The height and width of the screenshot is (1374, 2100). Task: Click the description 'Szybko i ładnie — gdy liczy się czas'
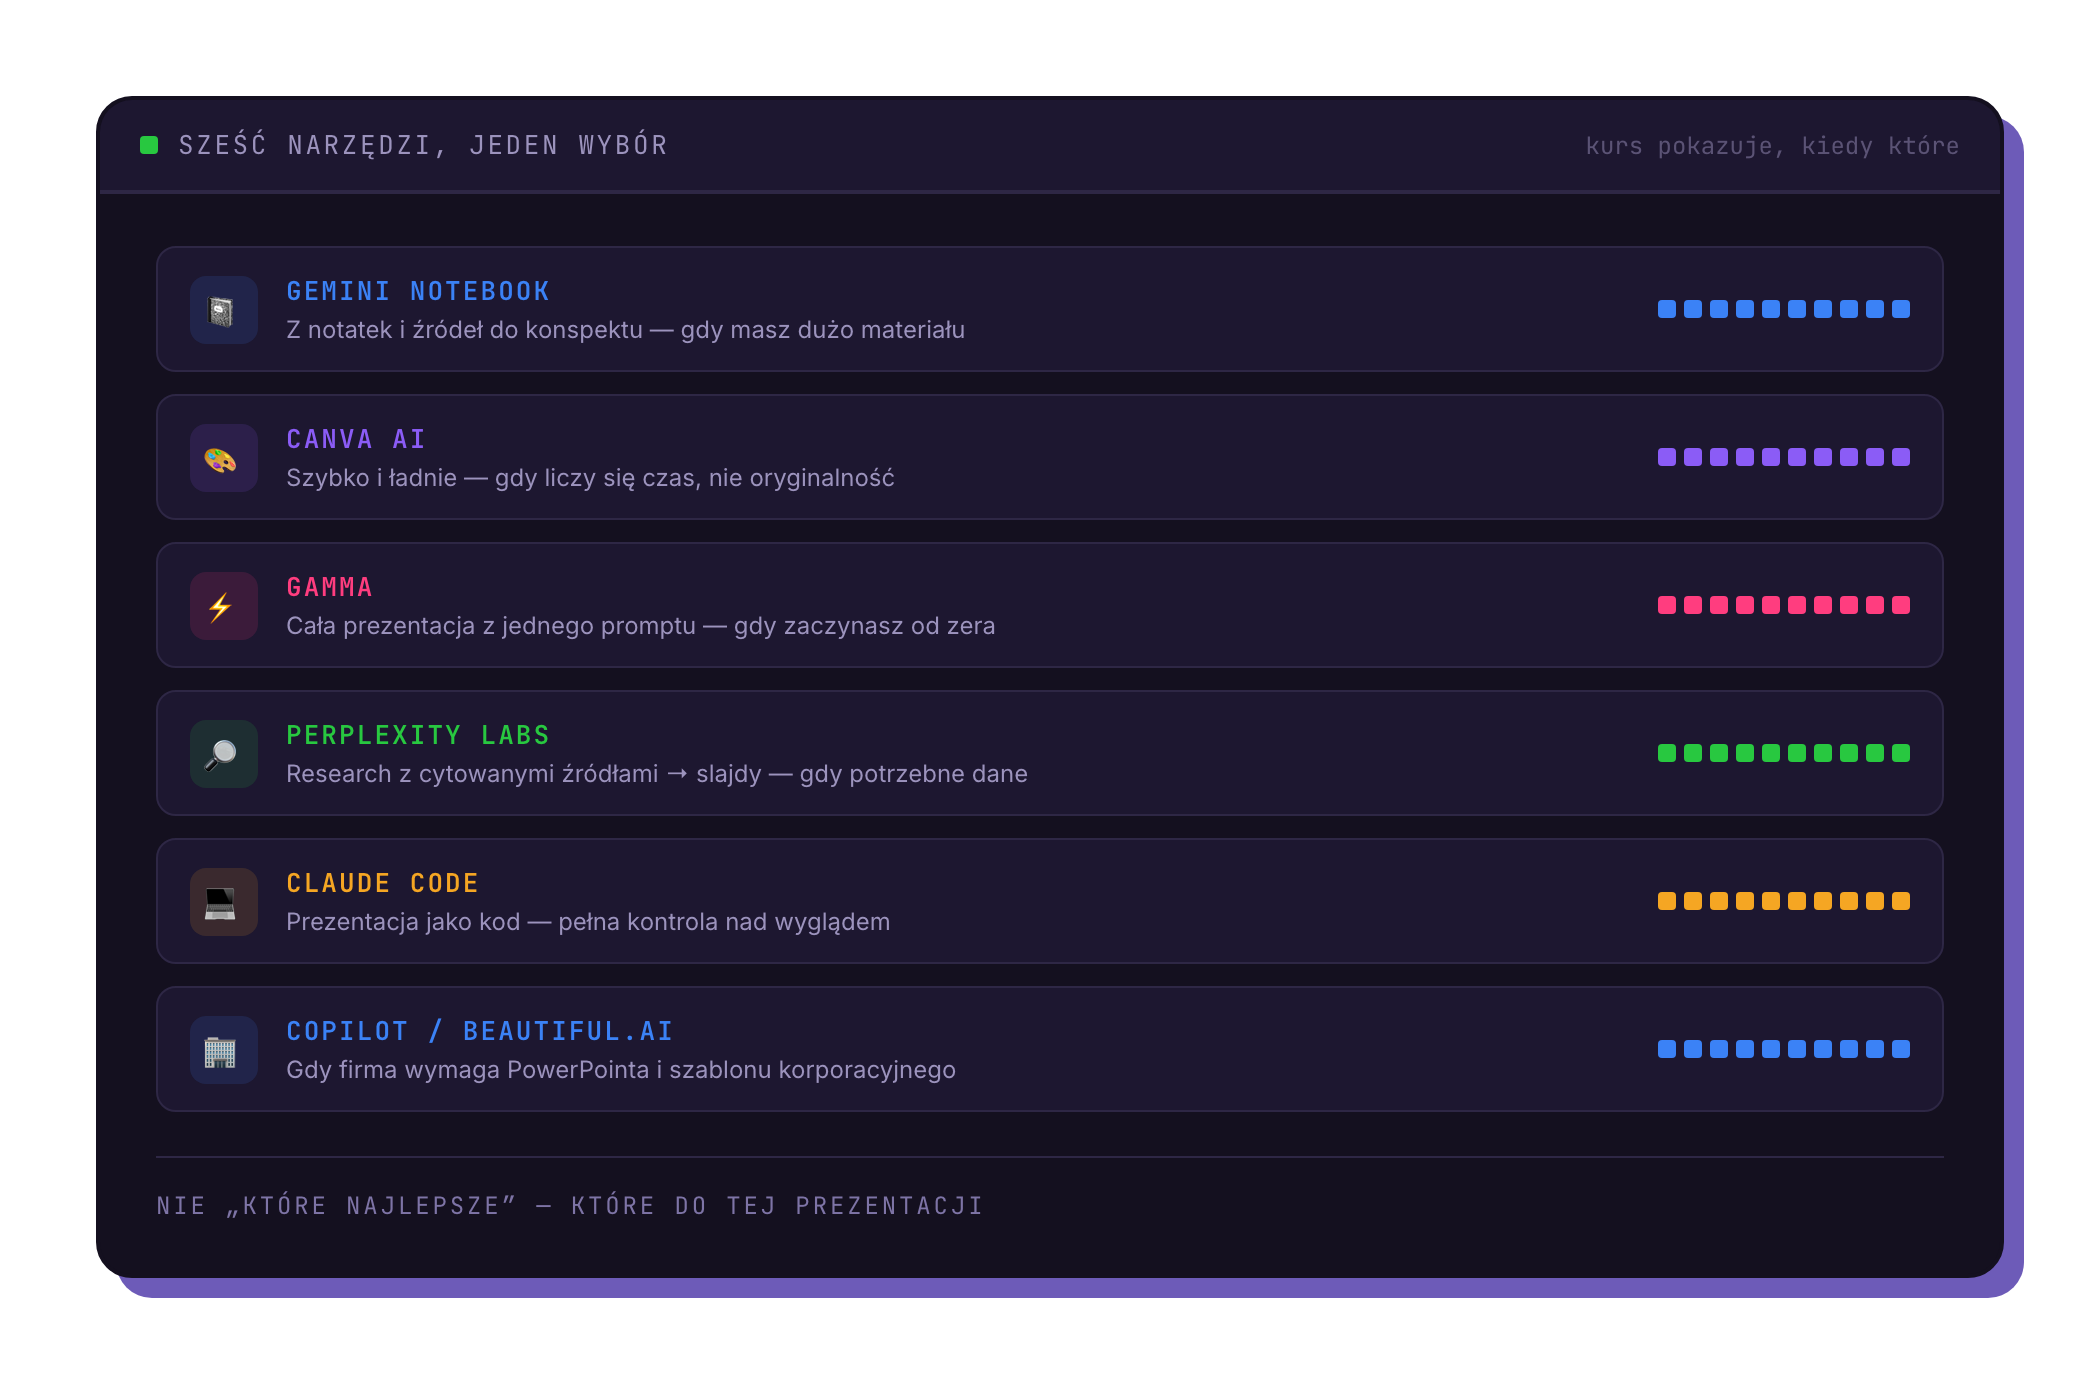click(494, 478)
